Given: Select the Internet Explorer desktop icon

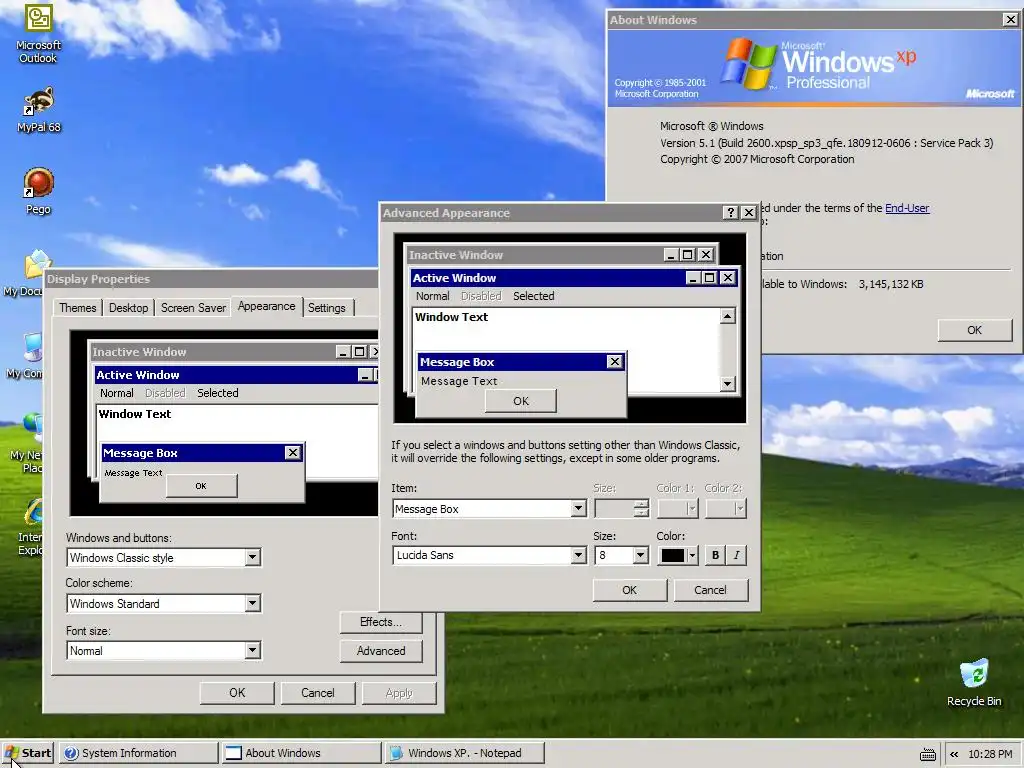Looking at the screenshot, I should click(x=29, y=527).
